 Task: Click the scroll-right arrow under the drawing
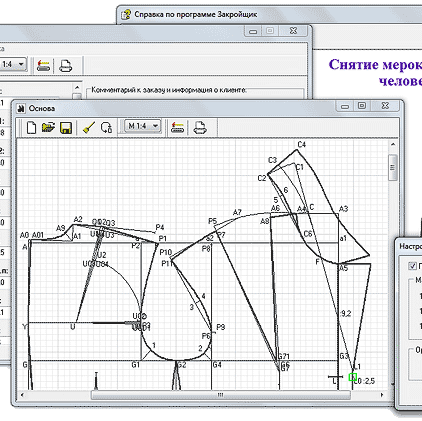[382, 395]
